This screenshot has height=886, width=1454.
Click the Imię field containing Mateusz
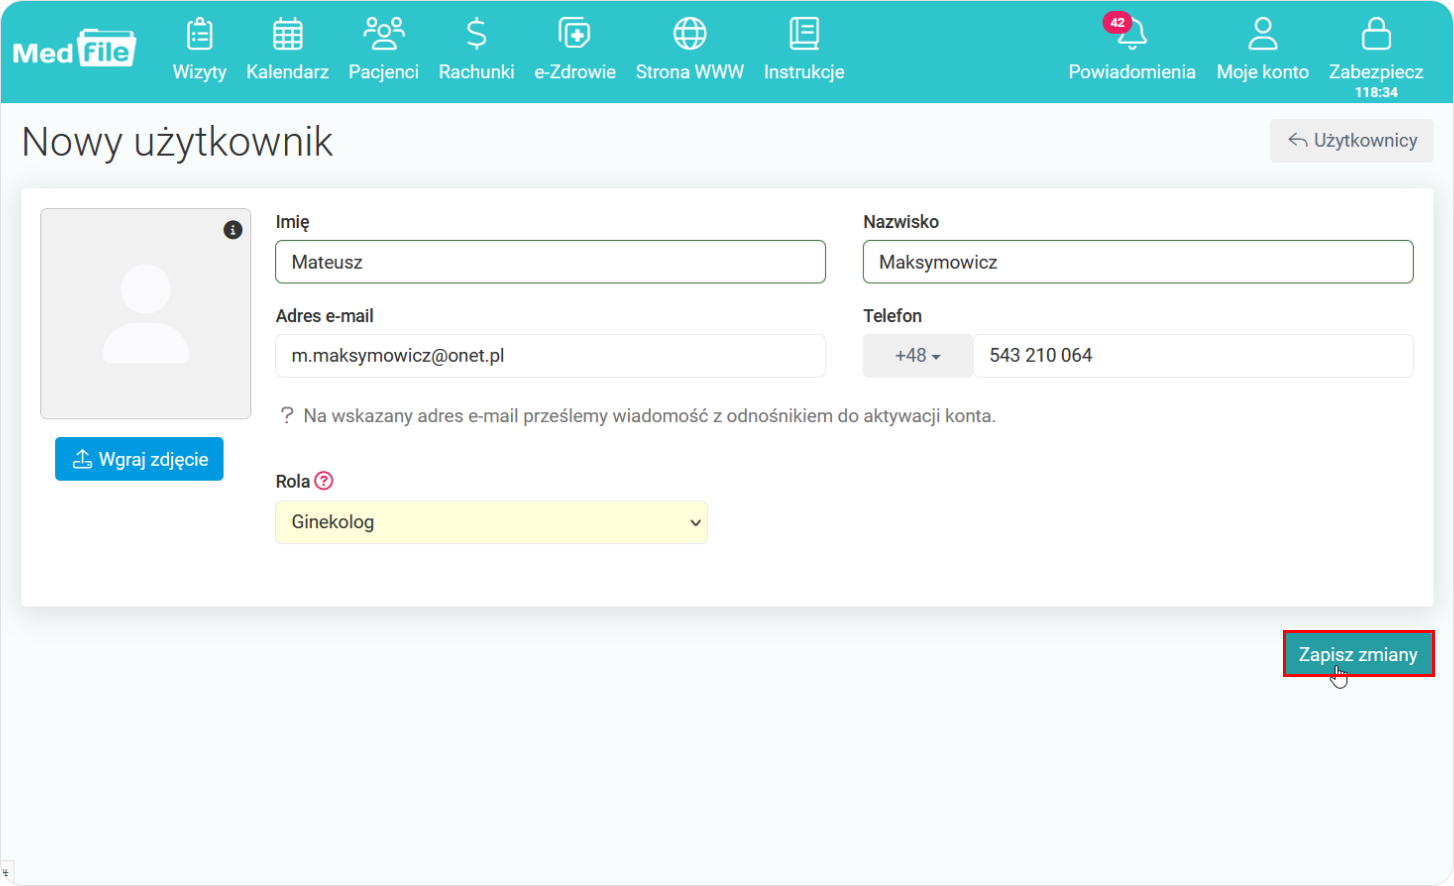(550, 262)
